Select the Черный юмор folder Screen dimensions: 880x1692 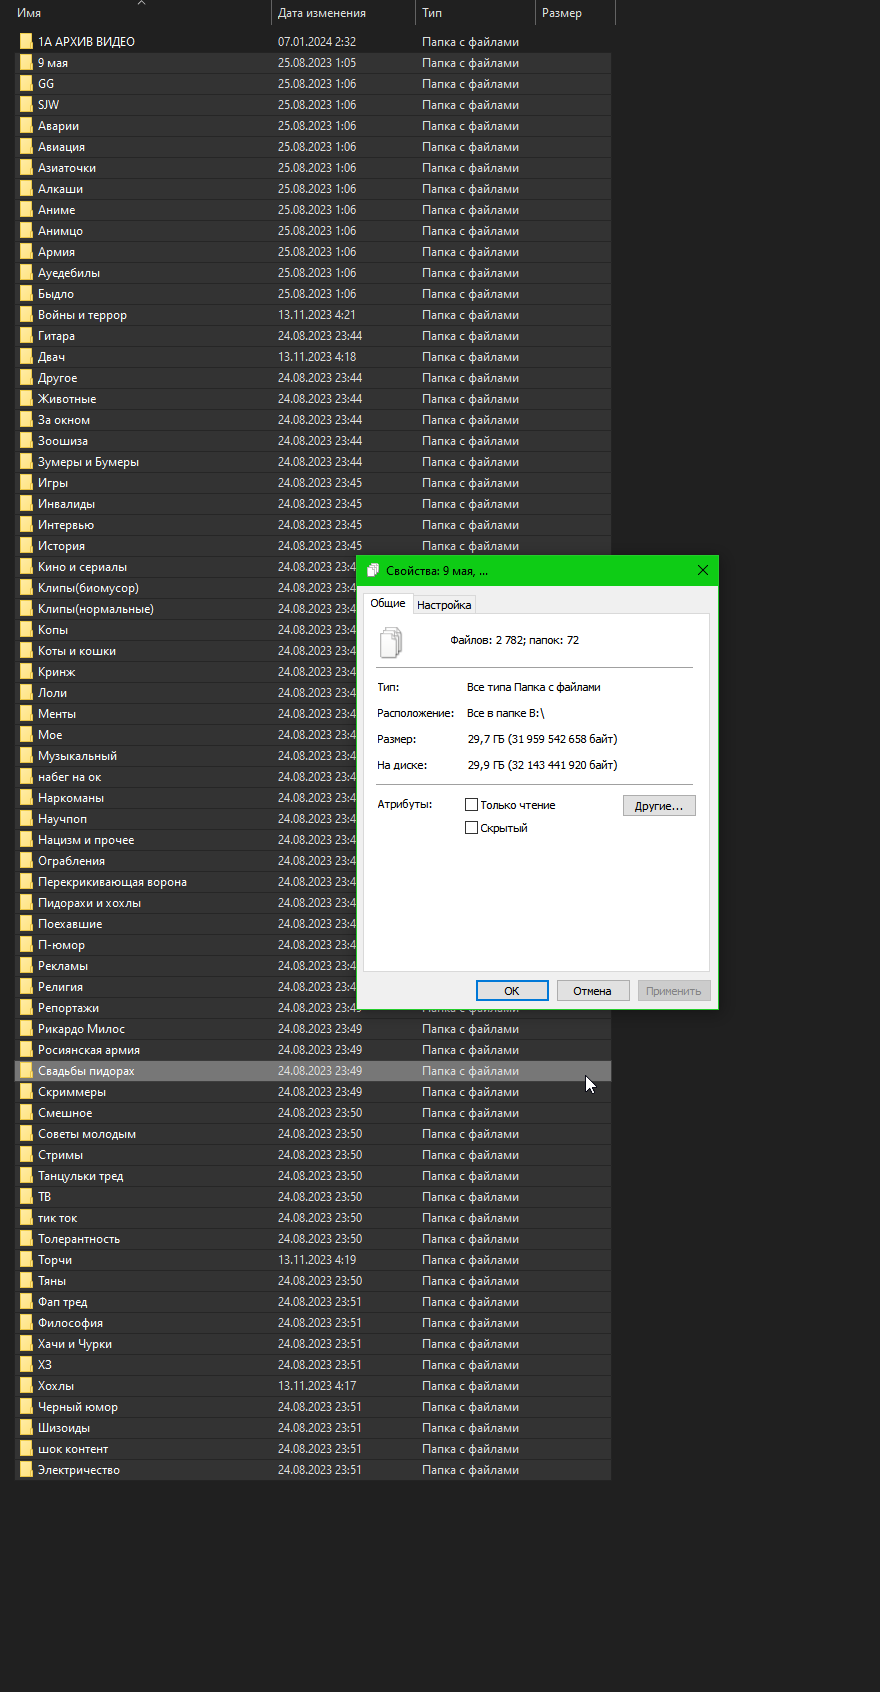(78, 1407)
